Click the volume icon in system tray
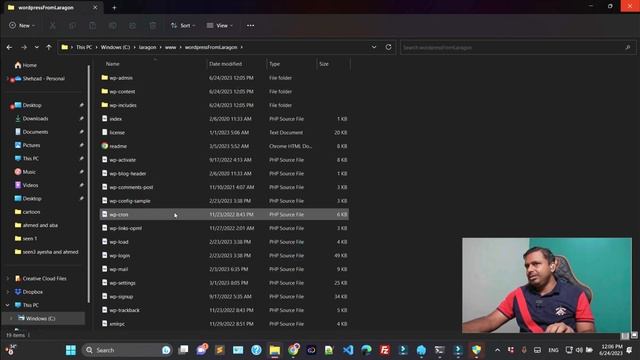Viewport: 640px width, 360px height. coord(579,350)
